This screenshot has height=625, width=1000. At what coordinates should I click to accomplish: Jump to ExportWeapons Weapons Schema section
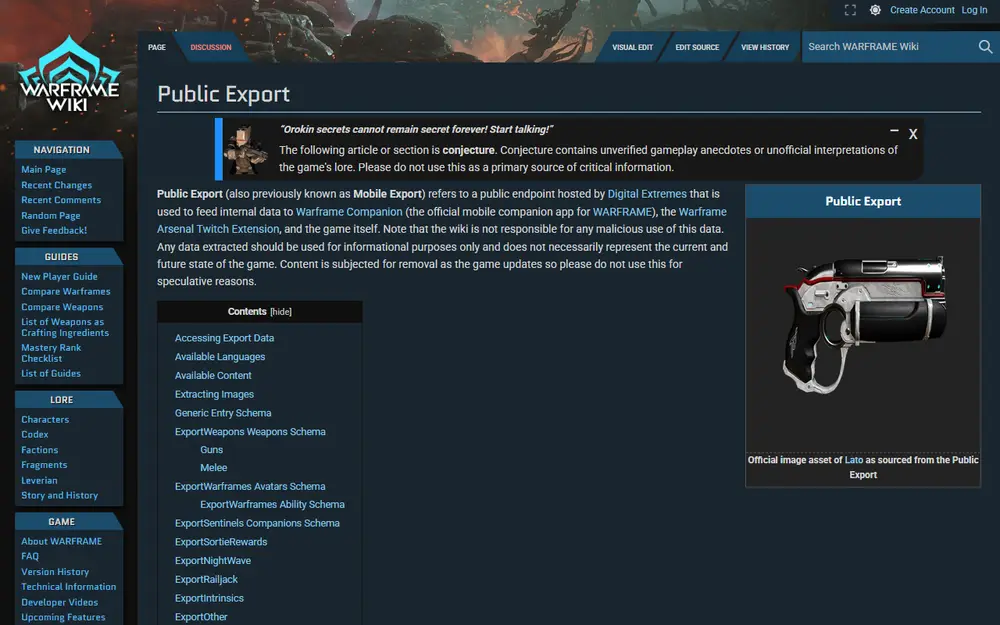coord(250,432)
